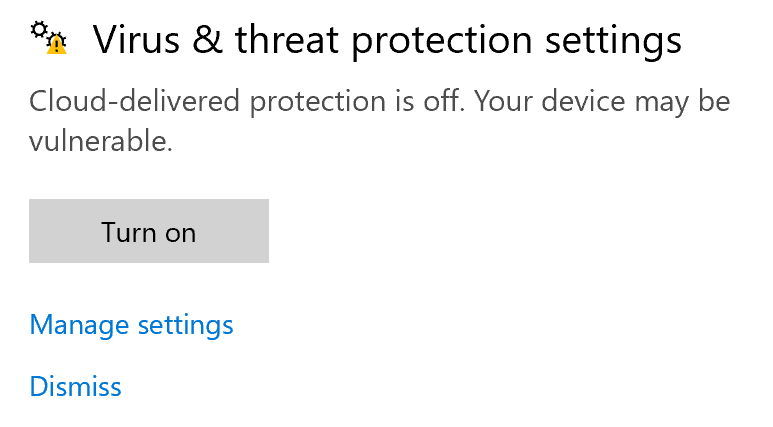Viewport: 773px width, 427px height.
Task: Click the blue Dismiss link
Action: click(76, 387)
